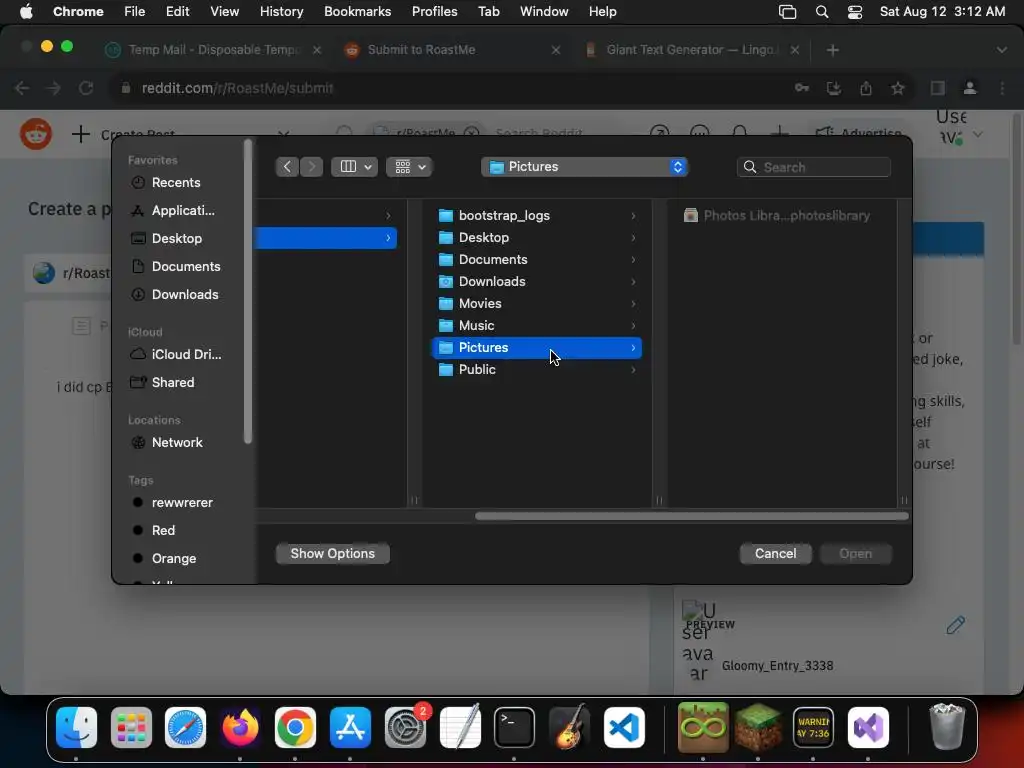Open Safari from the Dock
This screenshot has width=1024, height=768.
185,728
